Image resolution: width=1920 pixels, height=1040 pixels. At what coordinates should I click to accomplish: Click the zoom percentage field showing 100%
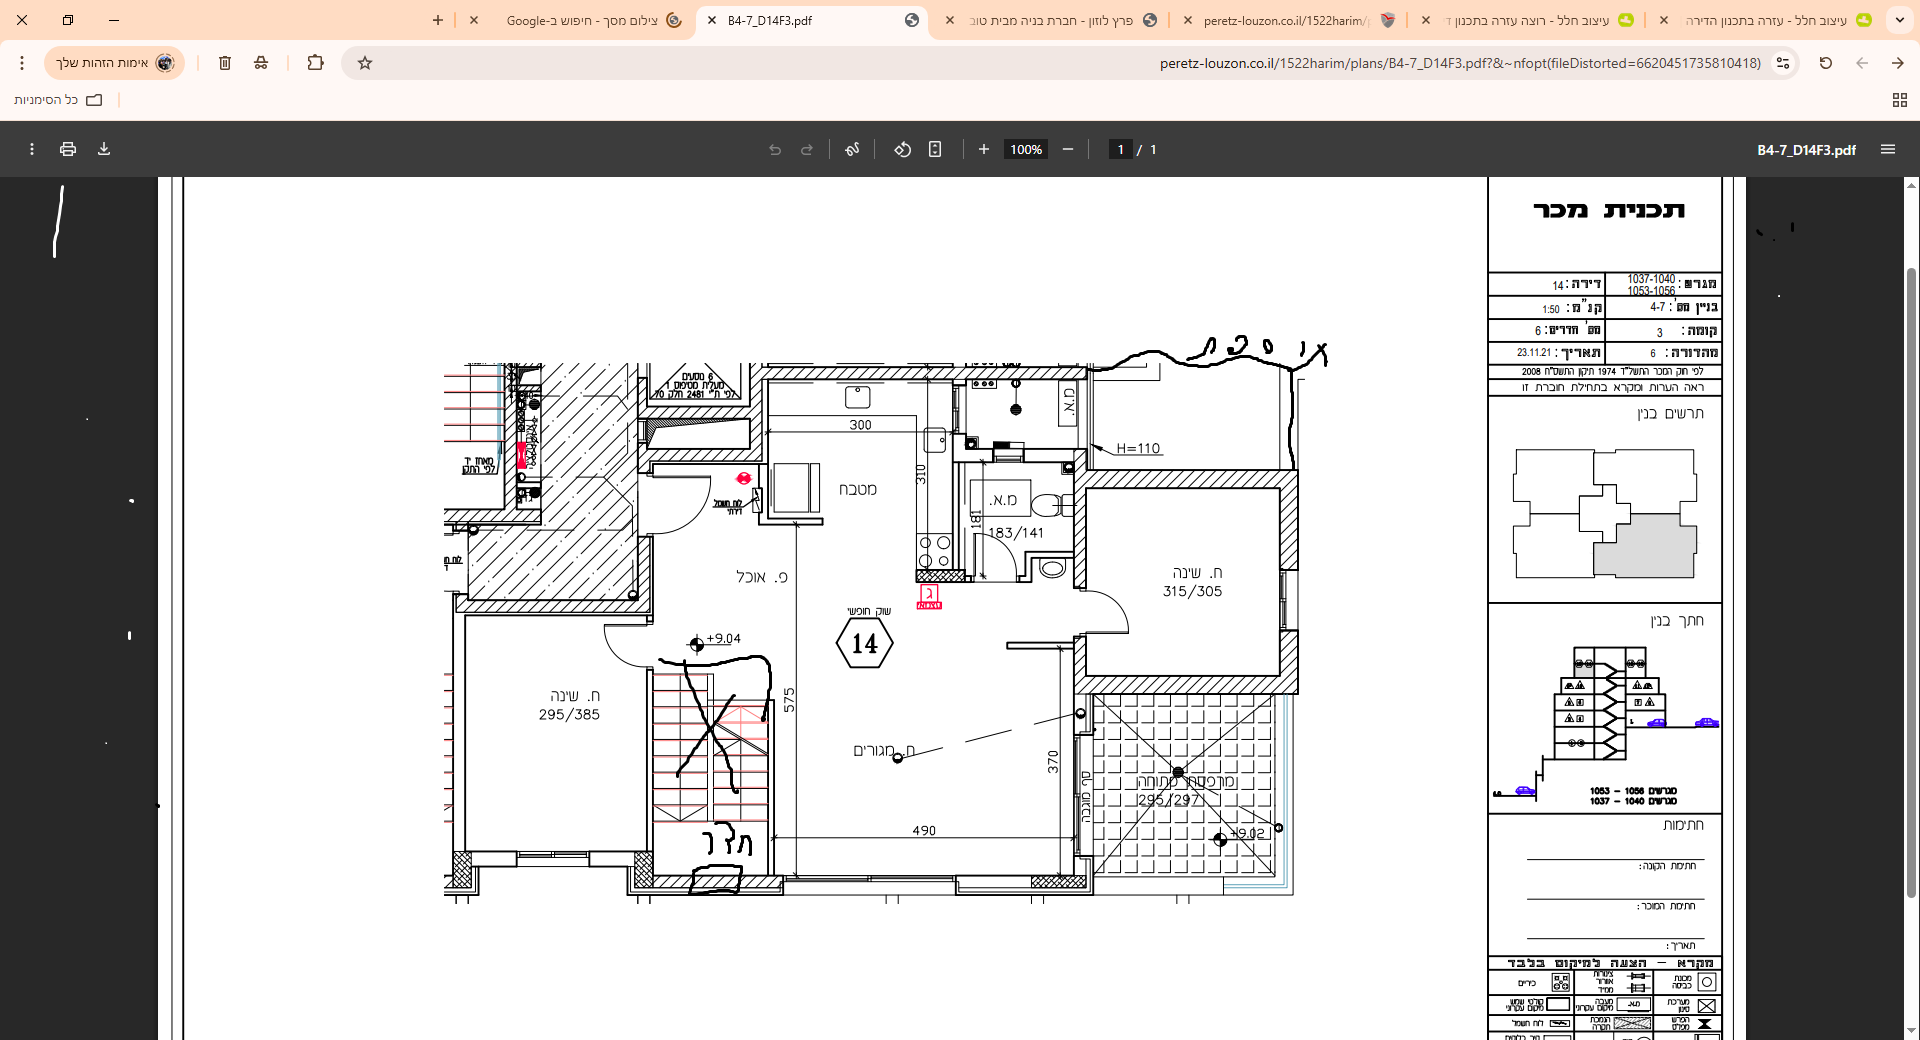tap(1025, 149)
